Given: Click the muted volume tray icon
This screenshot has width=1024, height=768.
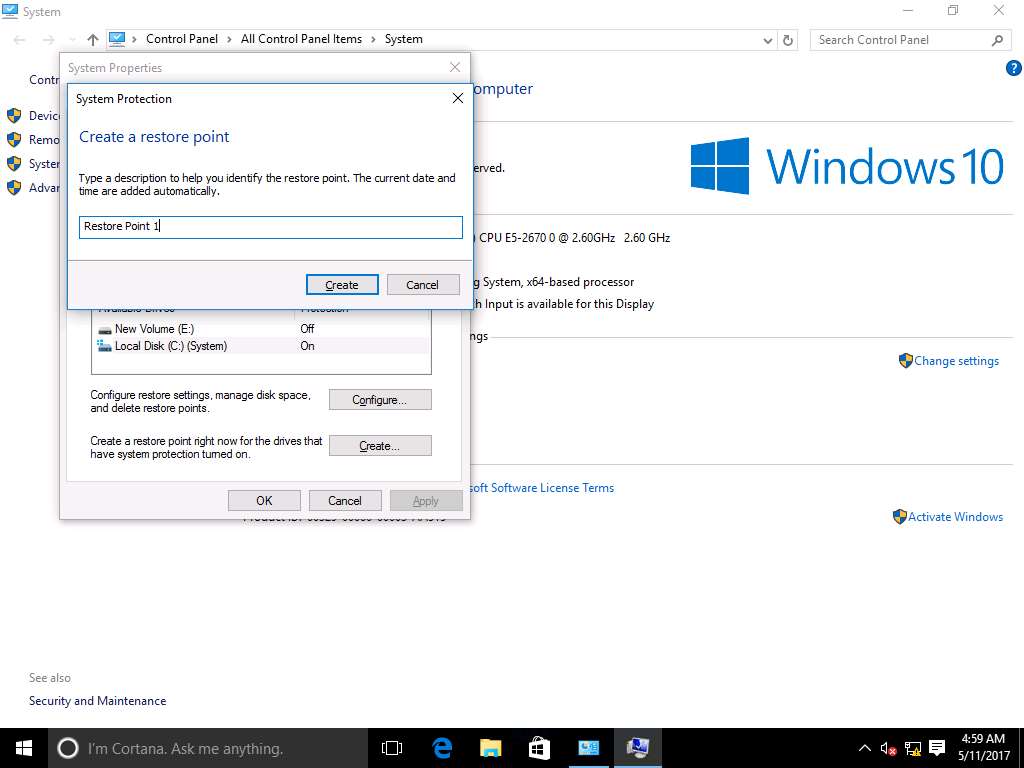Looking at the screenshot, I should point(888,748).
